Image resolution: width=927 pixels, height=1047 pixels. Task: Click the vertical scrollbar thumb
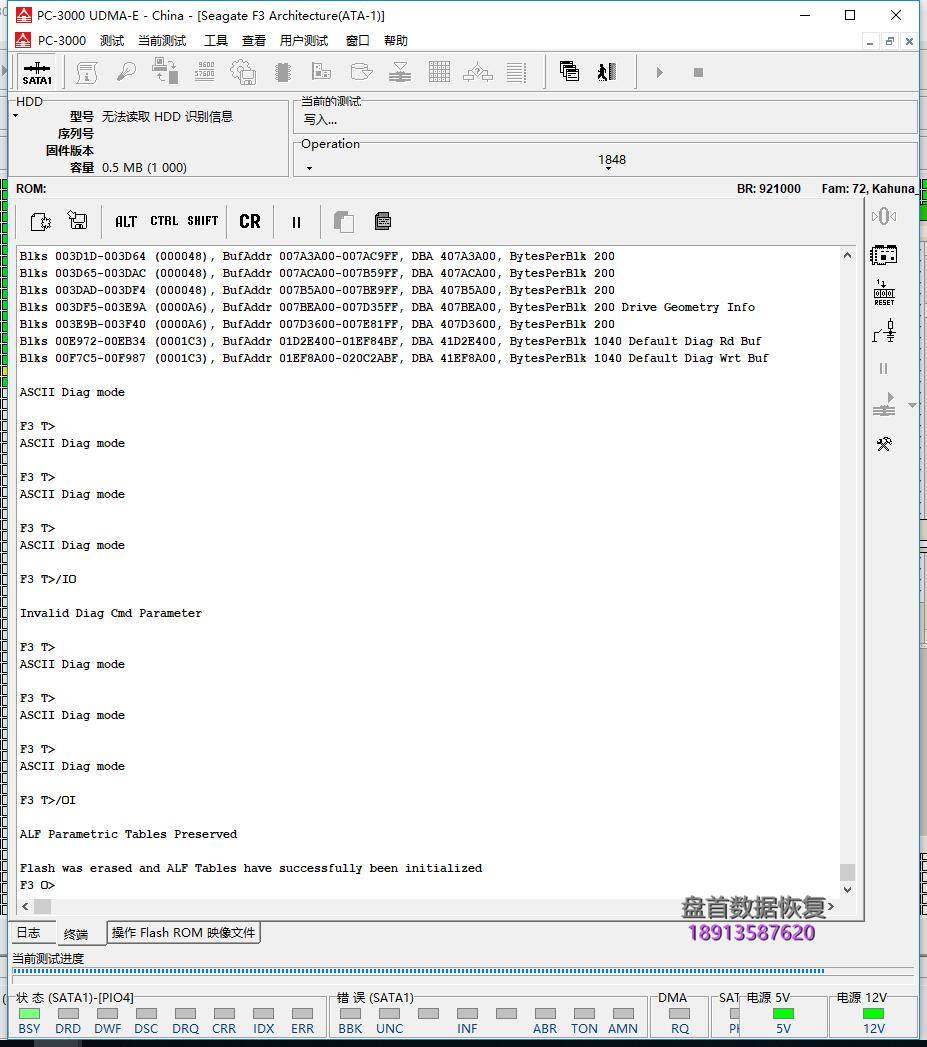(847, 872)
